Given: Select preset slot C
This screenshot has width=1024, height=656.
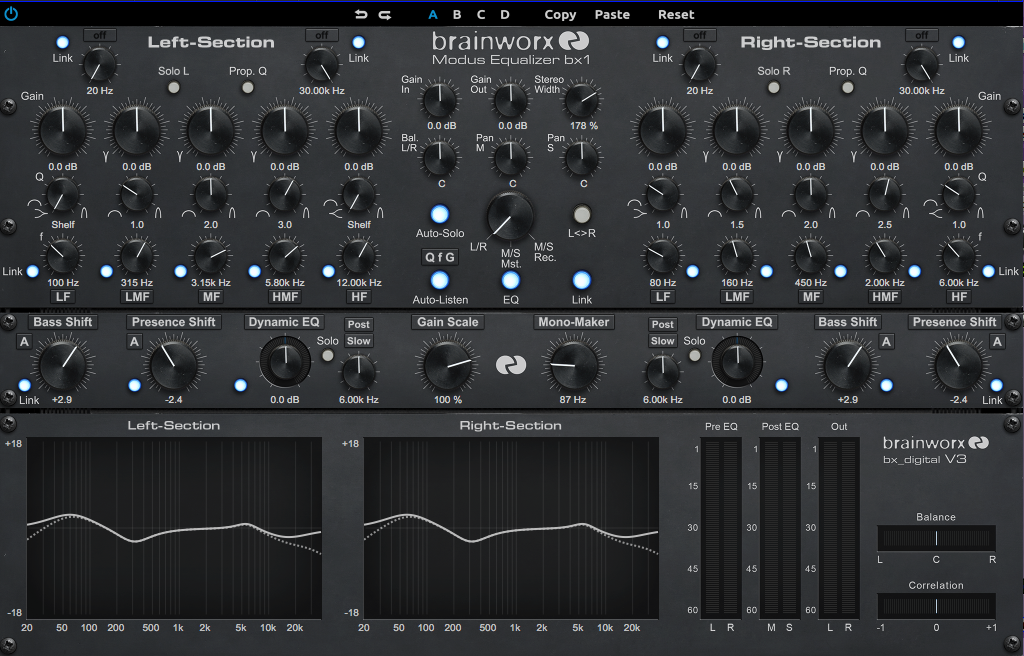Looking at the screenshot, I should [x=481, y=14].
